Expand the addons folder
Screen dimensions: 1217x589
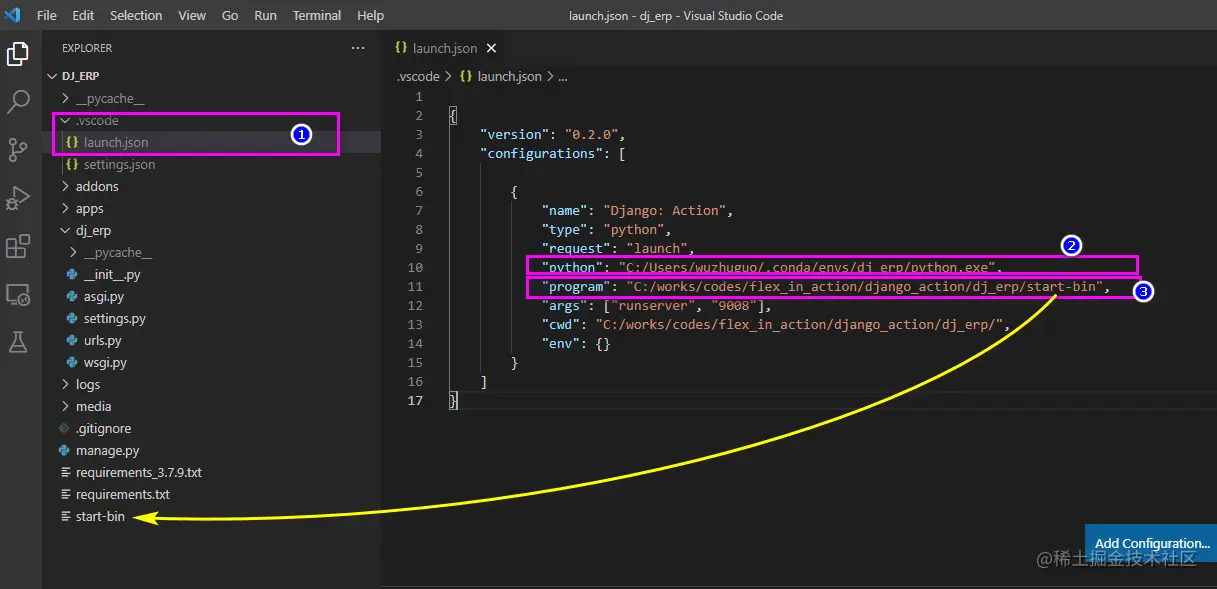[x=97, y=186]
